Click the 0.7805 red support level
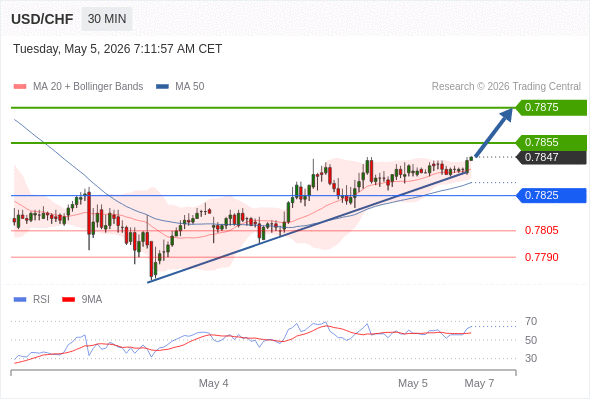This screenshot has height=400, width=590. (x=541, y=230)
